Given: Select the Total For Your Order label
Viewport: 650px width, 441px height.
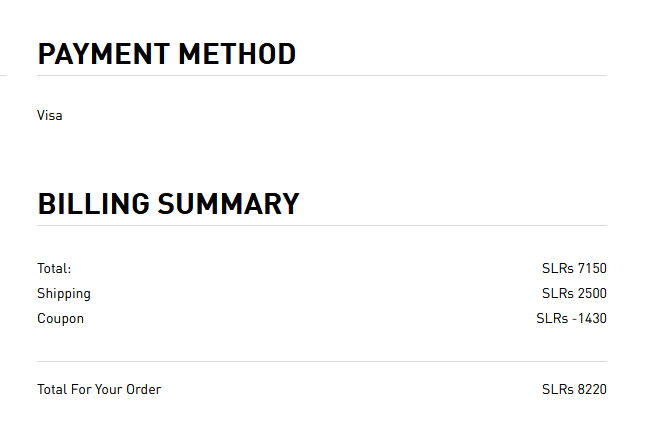Looking at the screenshot, I should (99, 389).
